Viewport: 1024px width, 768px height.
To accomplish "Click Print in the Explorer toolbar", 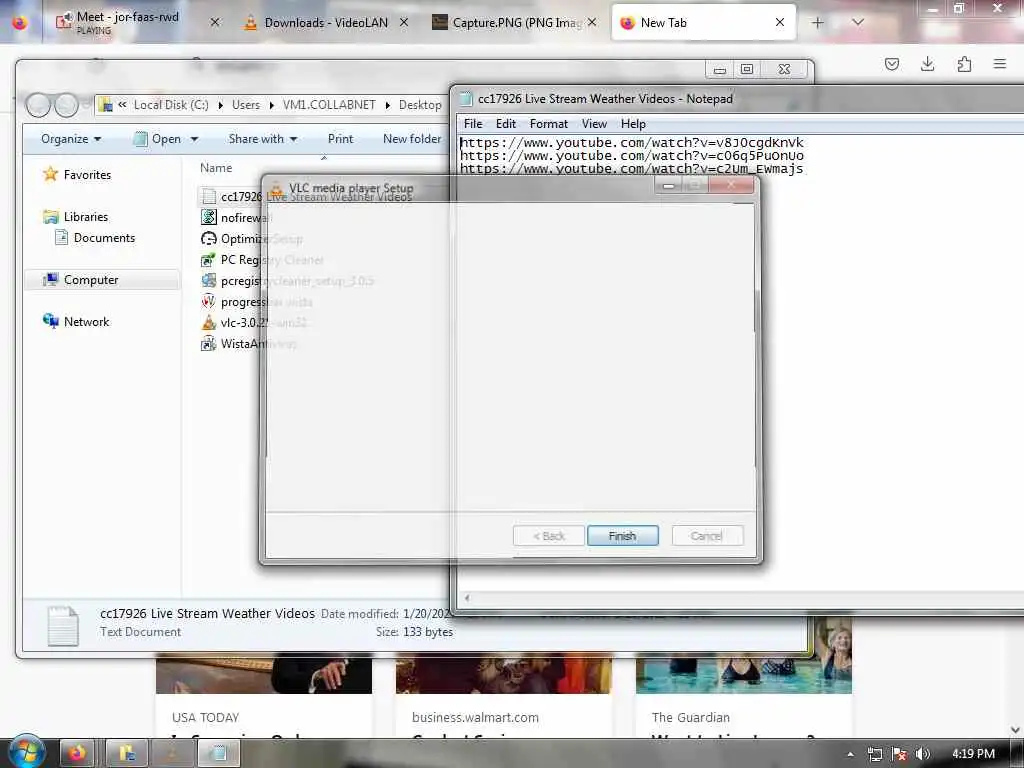I will pyautogui.click(x=340, y=139).
